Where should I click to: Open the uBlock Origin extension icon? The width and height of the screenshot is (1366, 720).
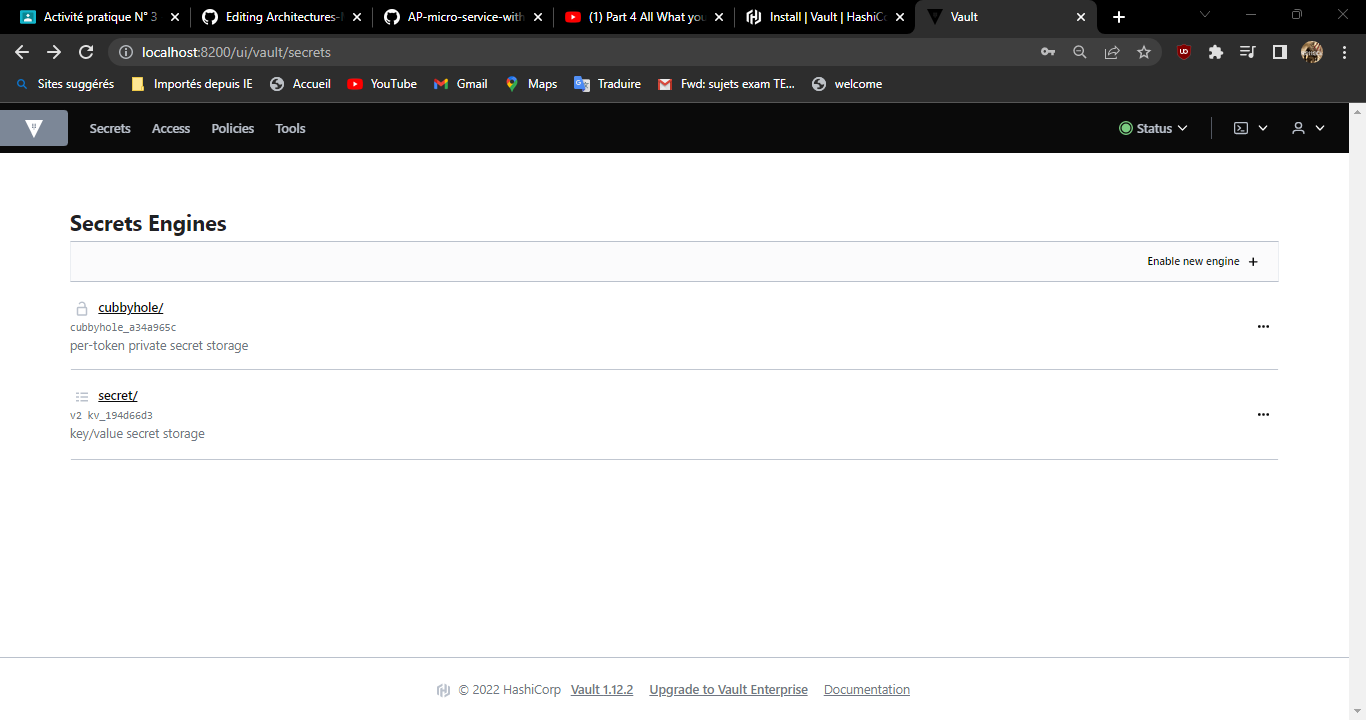tap(1183, 51)
